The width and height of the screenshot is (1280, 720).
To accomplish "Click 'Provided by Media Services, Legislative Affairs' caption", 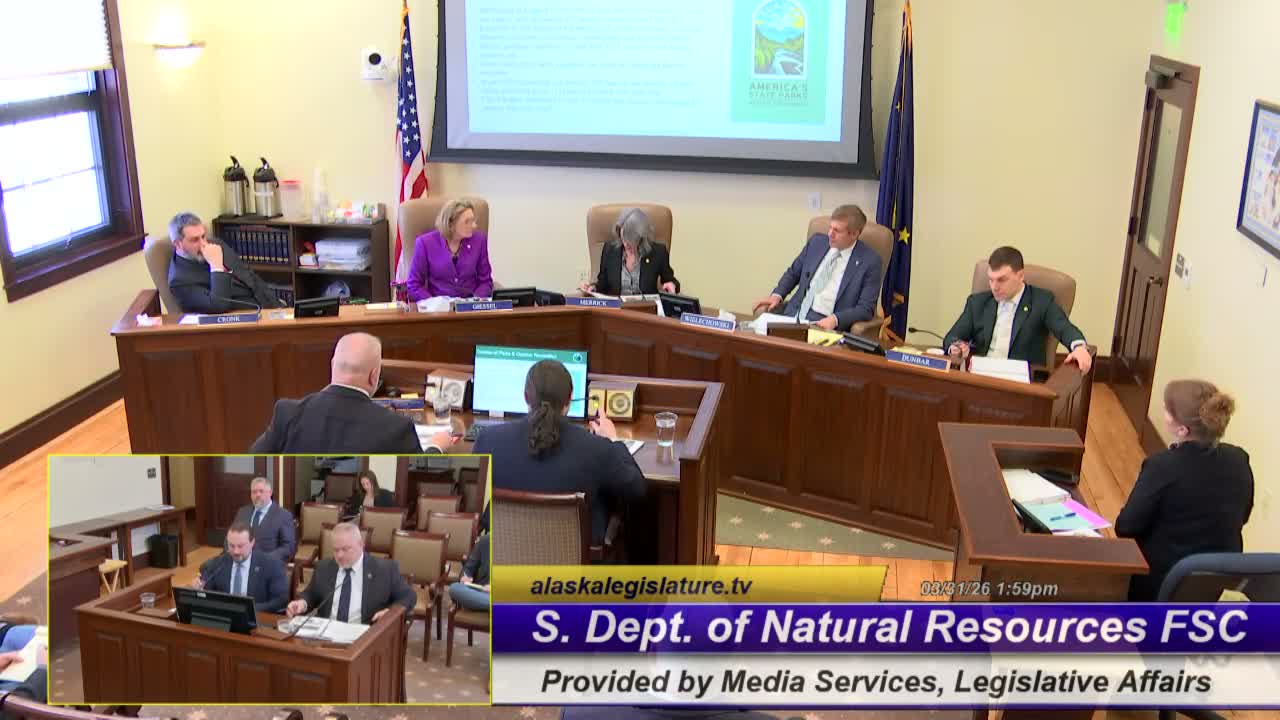I will 876,681.
